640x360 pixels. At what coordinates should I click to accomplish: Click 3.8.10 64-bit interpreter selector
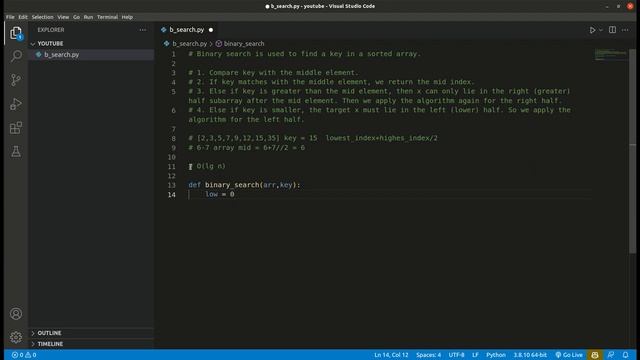tap(530, 355)
